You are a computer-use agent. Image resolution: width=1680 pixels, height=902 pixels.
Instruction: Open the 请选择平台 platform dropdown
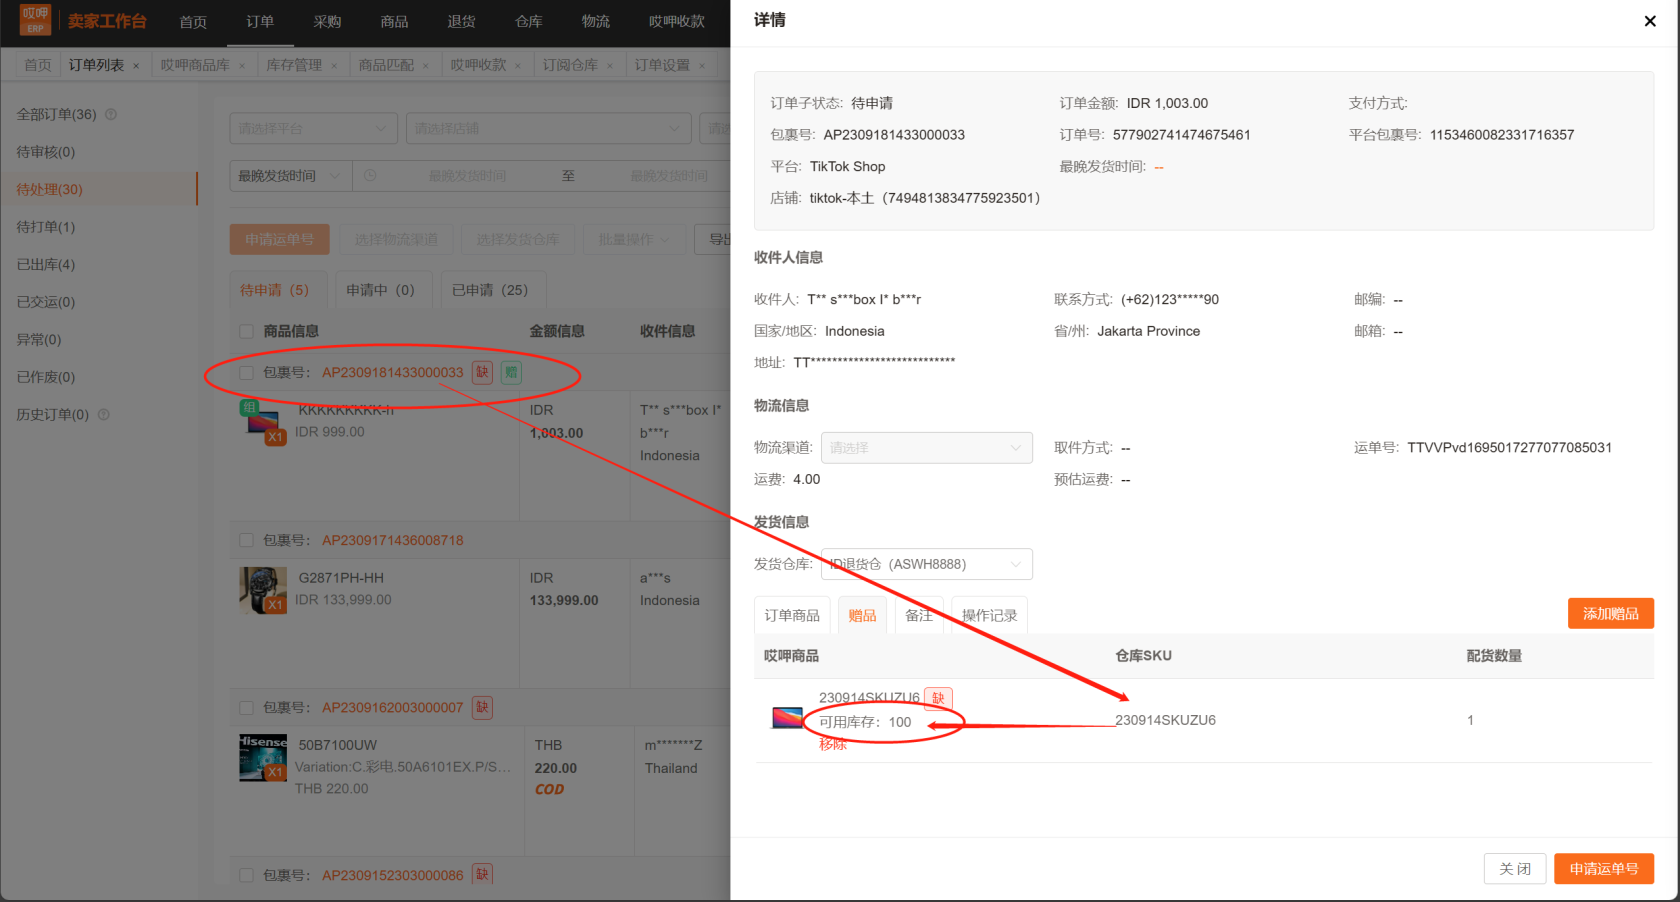[x=313, y=128]
